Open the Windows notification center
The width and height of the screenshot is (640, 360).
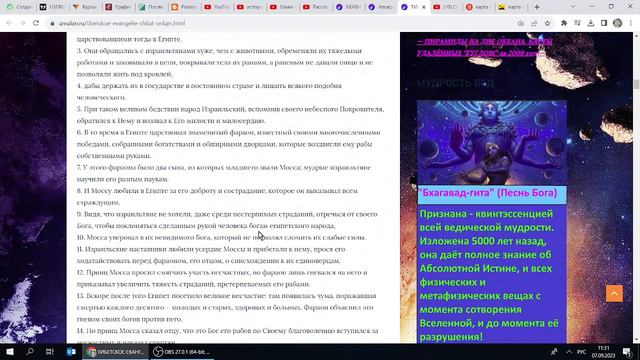(x=627, y=351)
